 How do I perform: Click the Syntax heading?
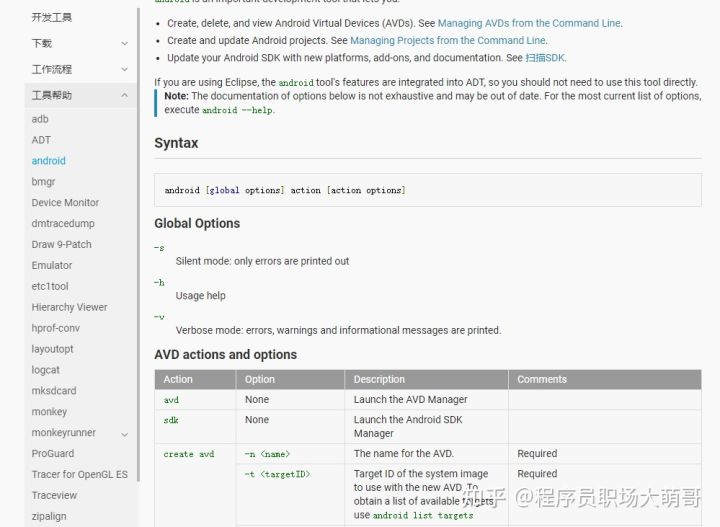point(176,143)
